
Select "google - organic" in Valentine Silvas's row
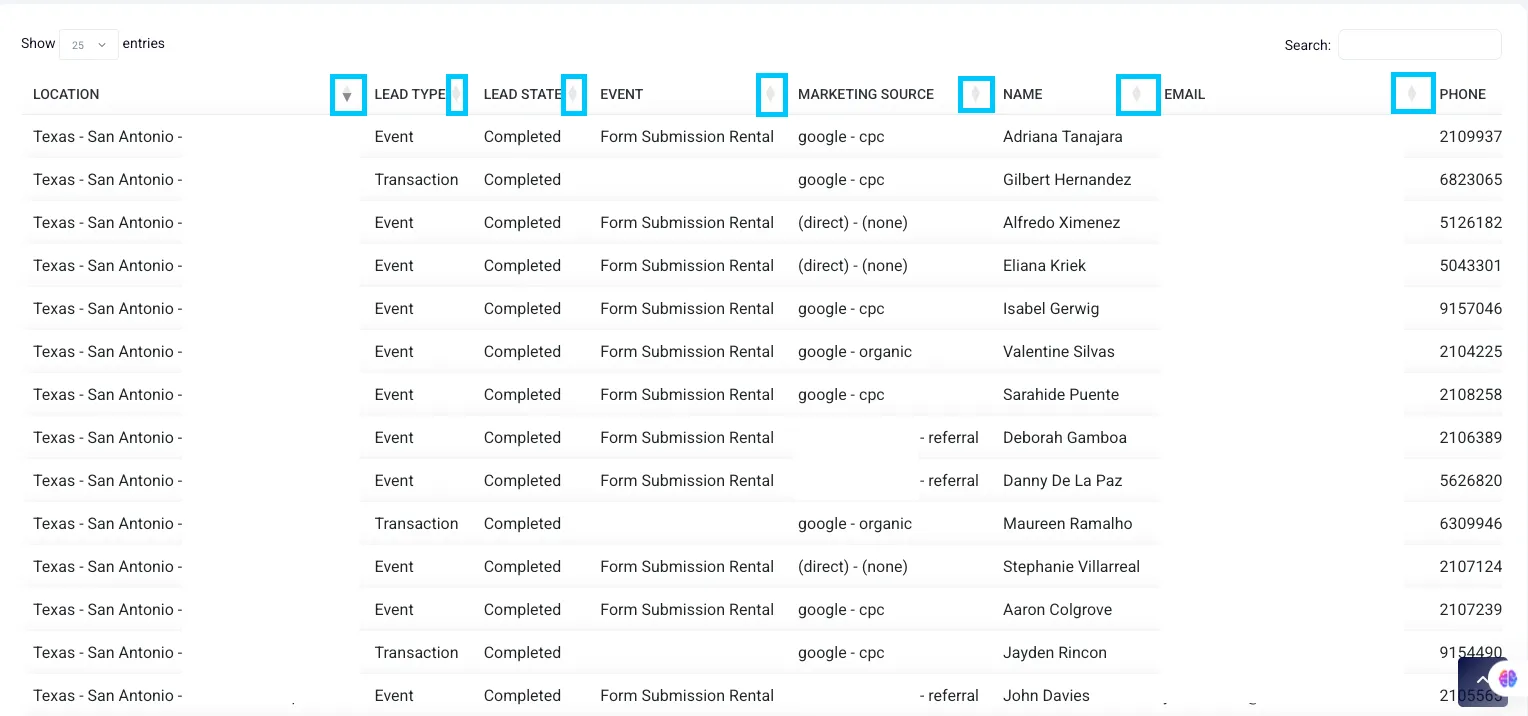(855, 352)
